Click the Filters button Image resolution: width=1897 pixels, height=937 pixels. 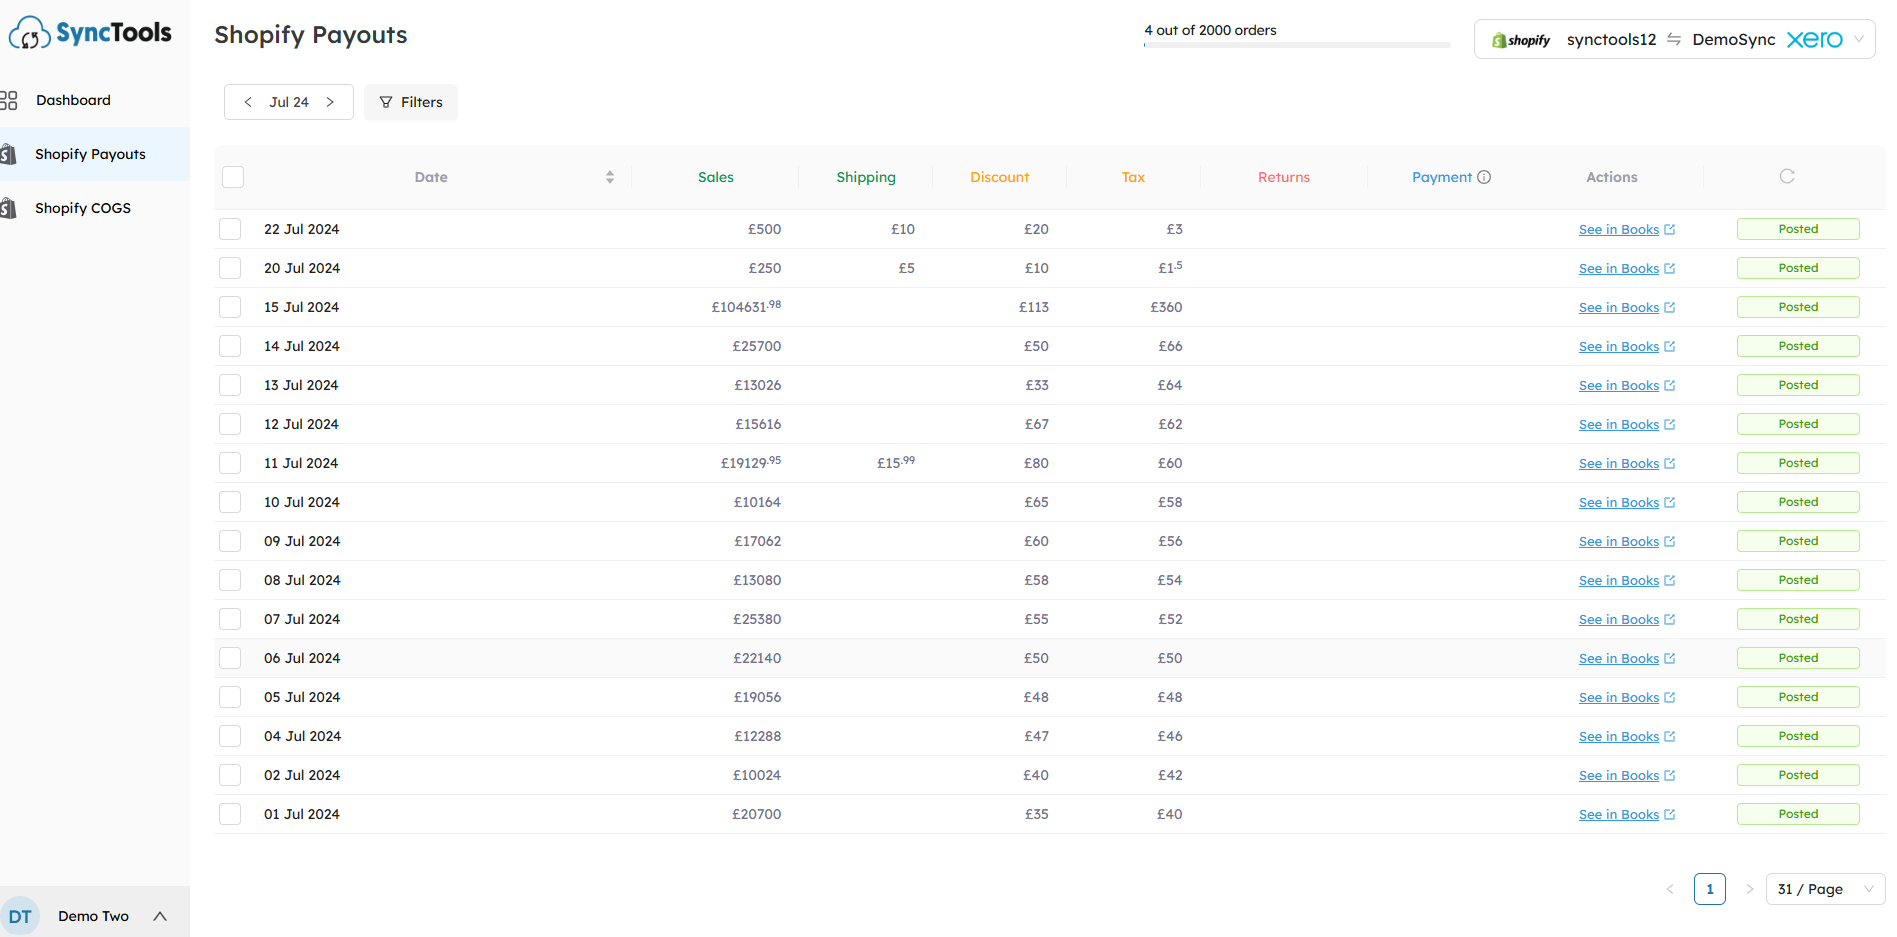pyautogui.click(x=410, y=101)
